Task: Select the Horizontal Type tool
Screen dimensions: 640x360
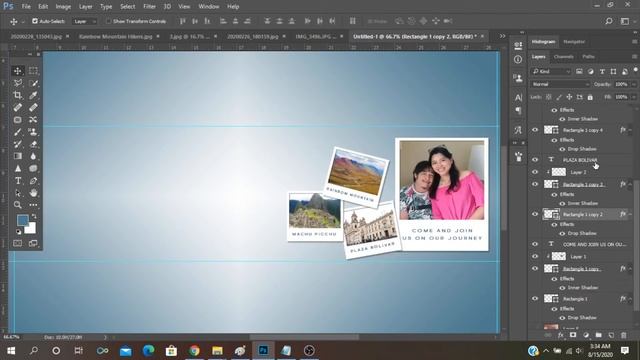Action: [18, 181]
